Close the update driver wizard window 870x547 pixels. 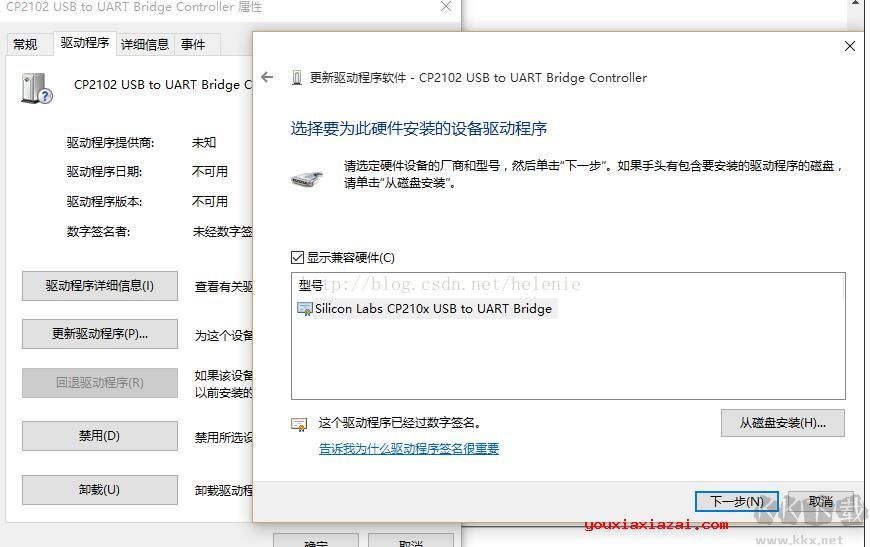coord(849,46)
